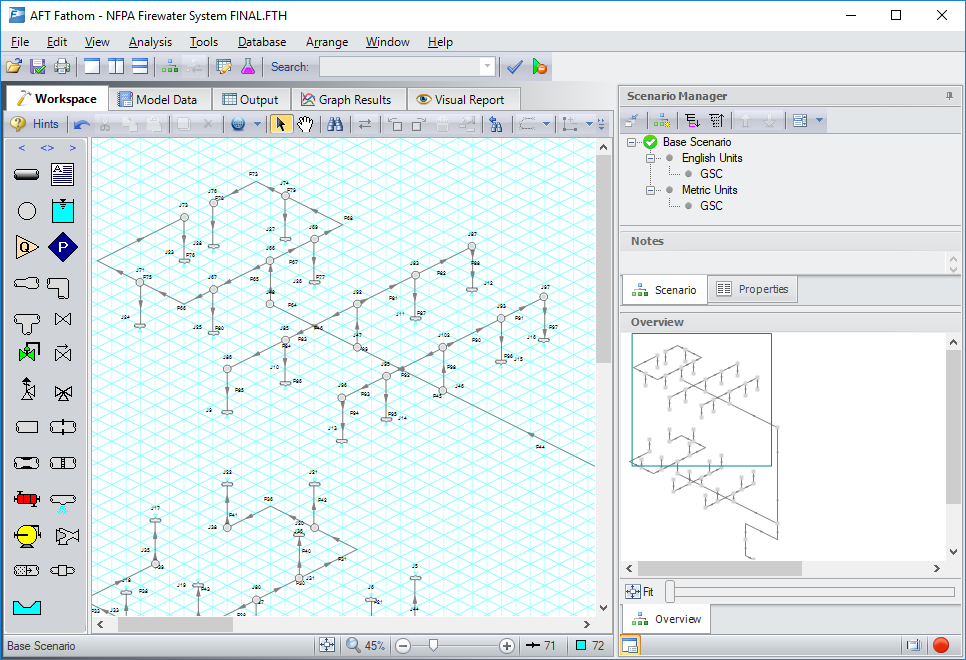966x660 pixels.
Task: Click the magnifier zoom icon beside 45%
Action: [353, 645]
